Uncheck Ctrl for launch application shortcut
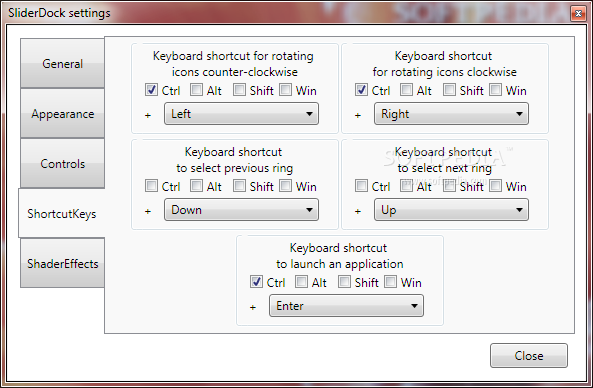The image size is (593, 388). (x=256, y=282)
